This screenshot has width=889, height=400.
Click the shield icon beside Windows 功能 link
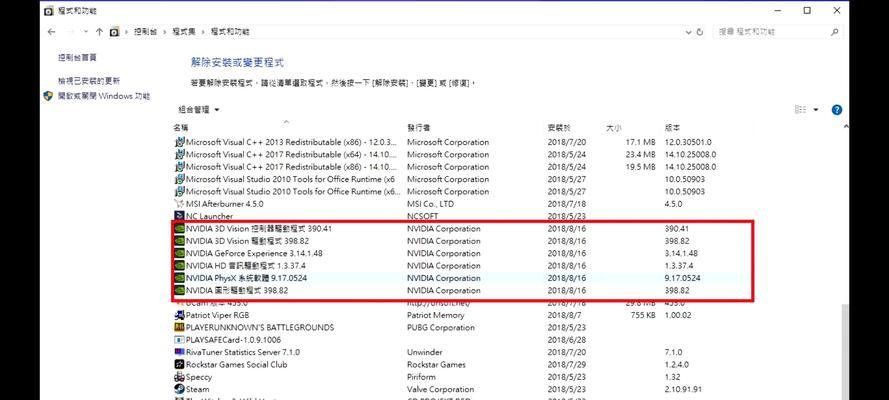click(x=48, y=96)
